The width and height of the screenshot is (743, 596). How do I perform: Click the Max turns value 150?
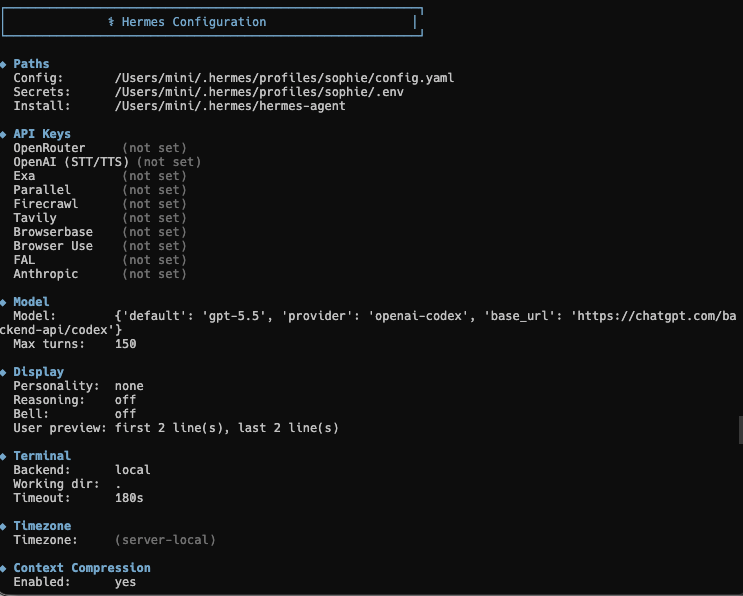coord(126,343)
